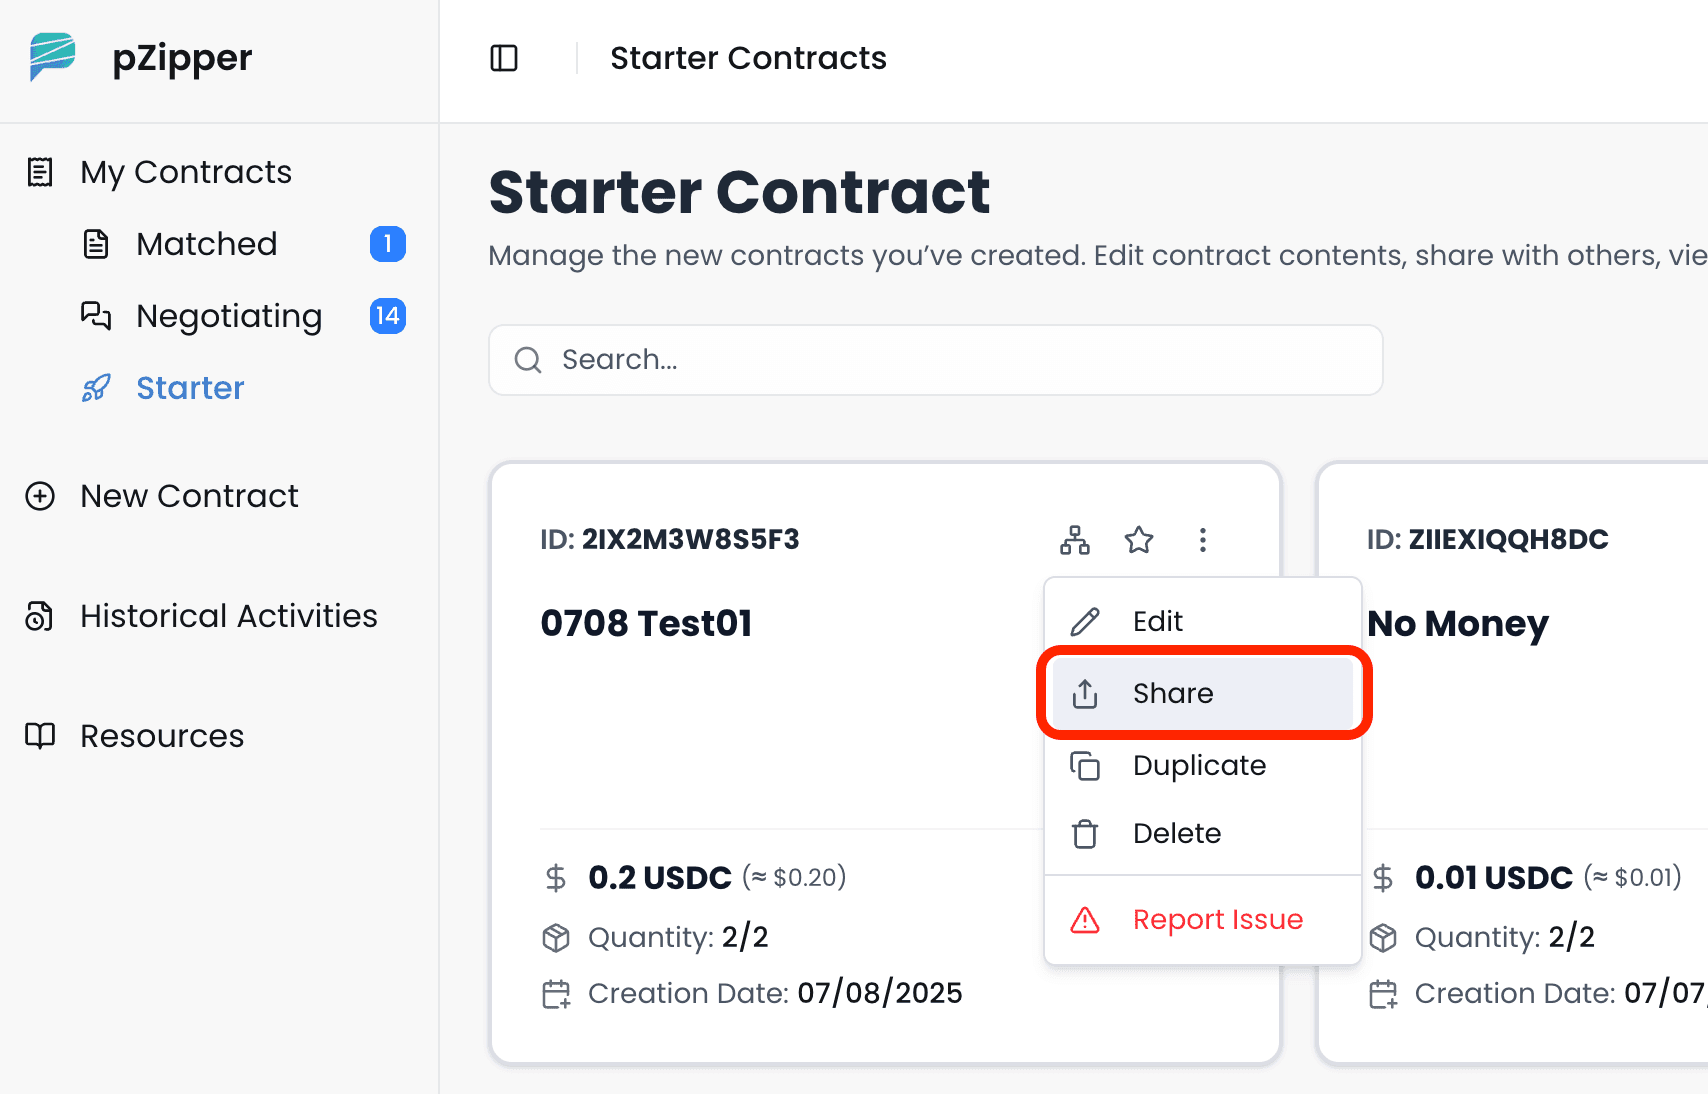The height and width of the screenshot is (1094, 1708).
Task: Star the 0708 Test01 contract as favorite
Action: tap(1139, 540)
